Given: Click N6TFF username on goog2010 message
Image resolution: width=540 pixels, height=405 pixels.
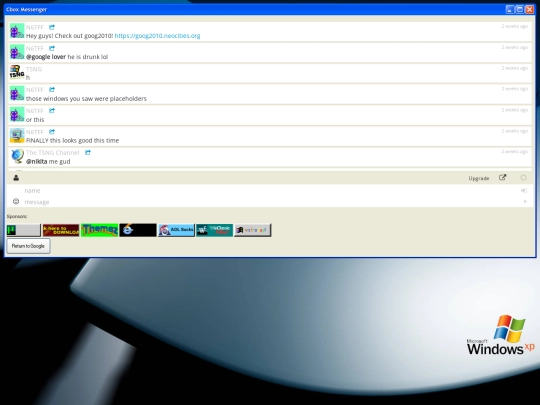Looking at the screenshot, I should [x=35, y=27].
